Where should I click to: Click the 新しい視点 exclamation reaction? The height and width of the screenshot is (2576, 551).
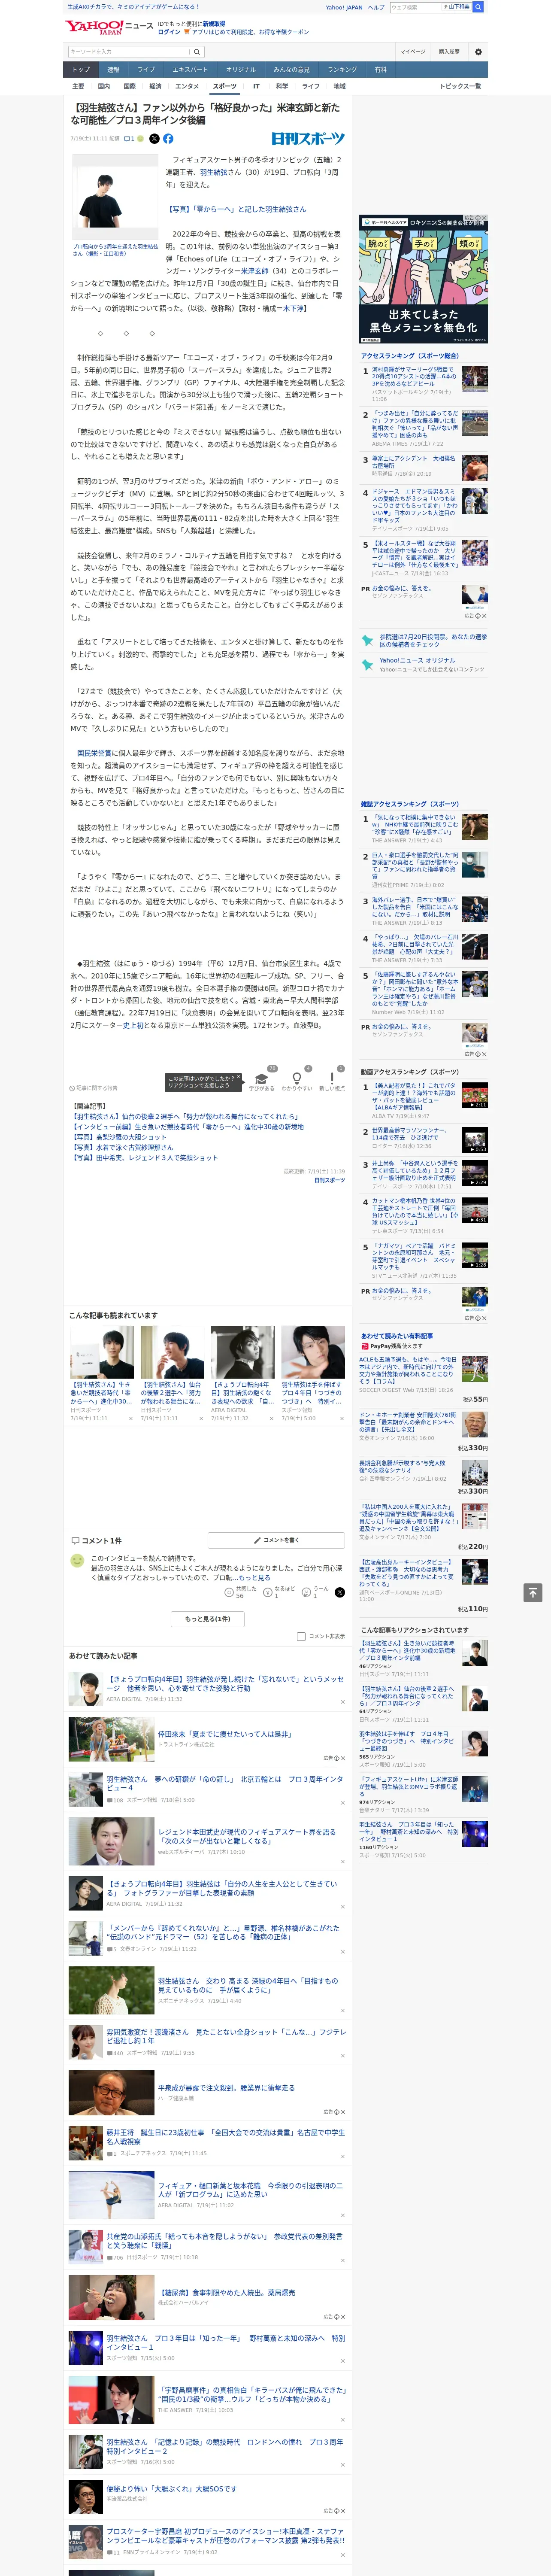(x=332, y=1081)
